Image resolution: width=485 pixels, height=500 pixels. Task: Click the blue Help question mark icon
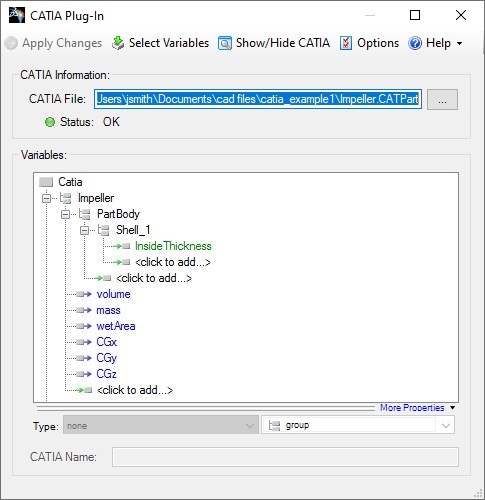(x=415, y=43)
